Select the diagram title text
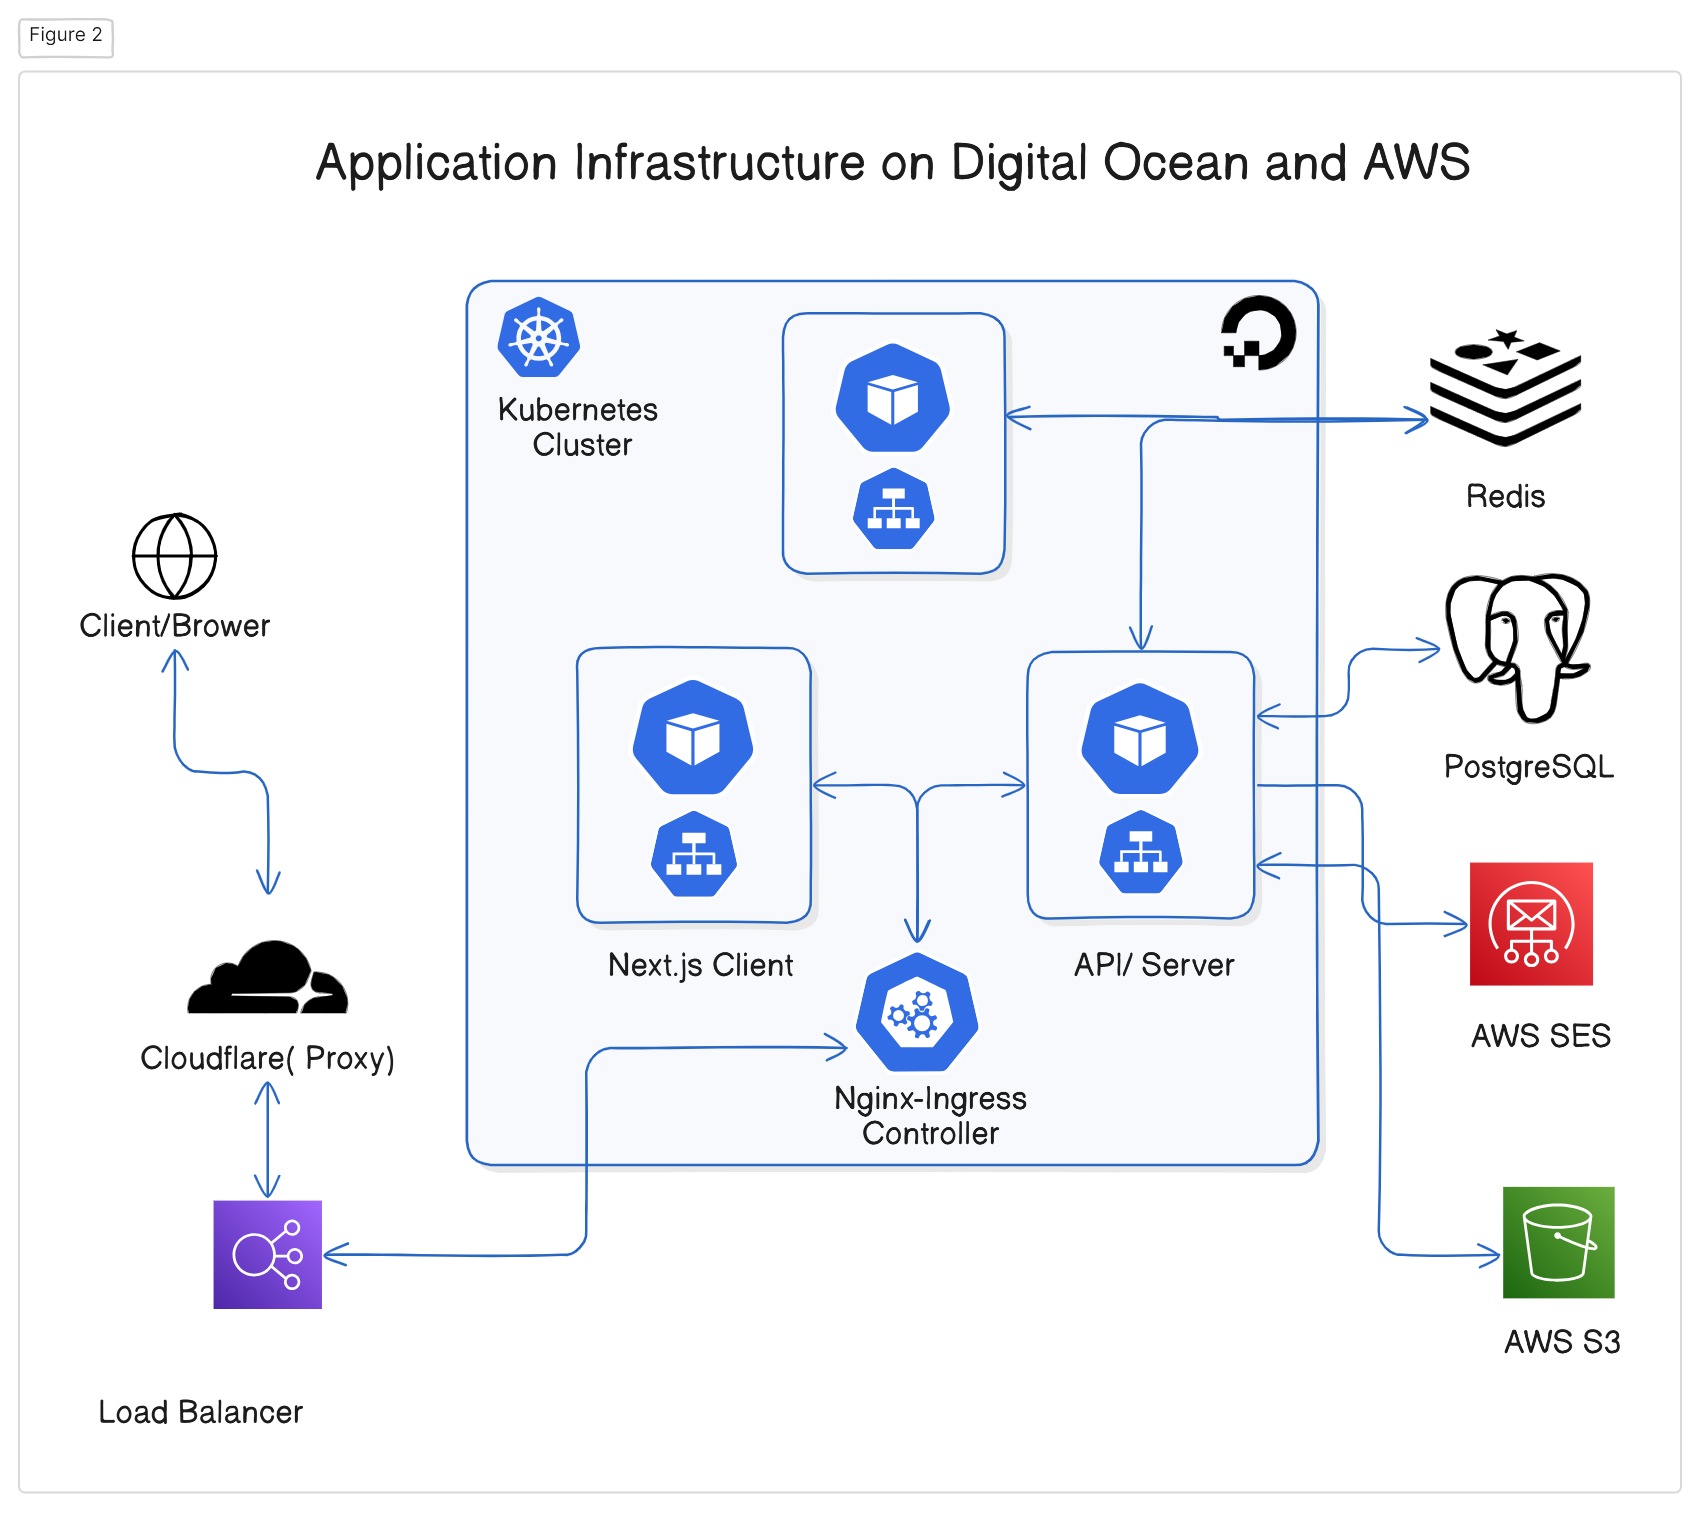 click(x=893, y=162)
